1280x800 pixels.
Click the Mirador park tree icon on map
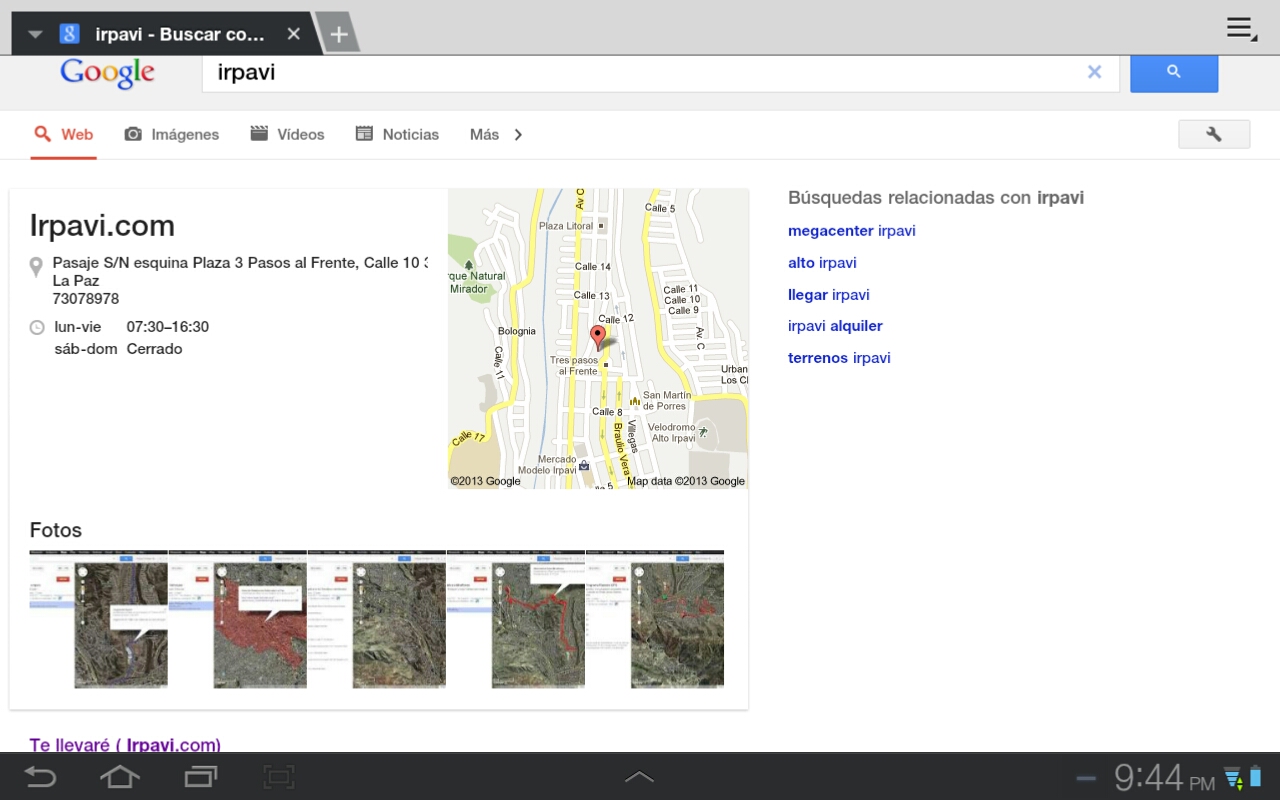(x=469, y=266)
